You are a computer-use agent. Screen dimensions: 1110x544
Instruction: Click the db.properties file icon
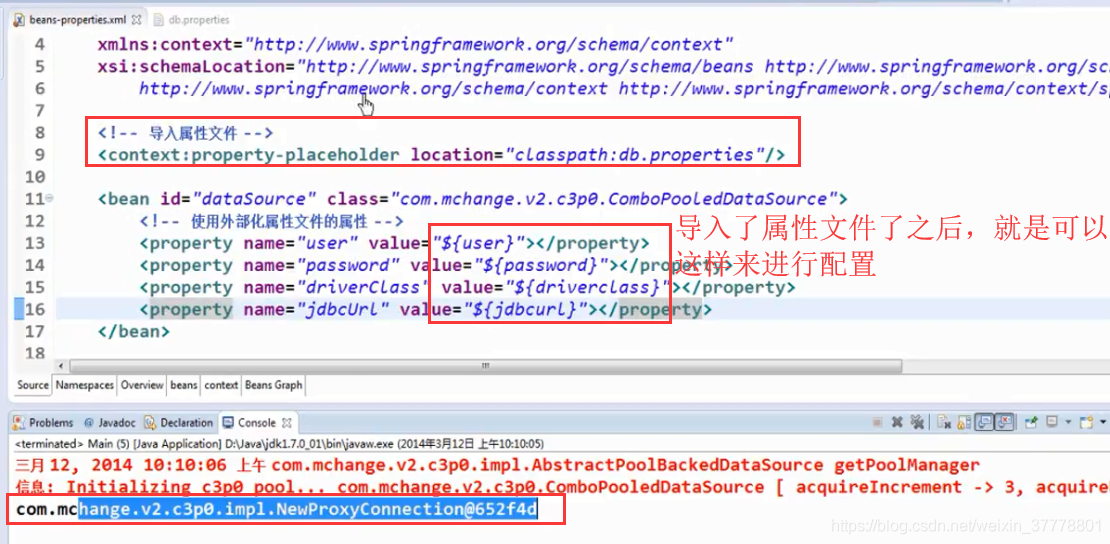(x=158, y=19)
